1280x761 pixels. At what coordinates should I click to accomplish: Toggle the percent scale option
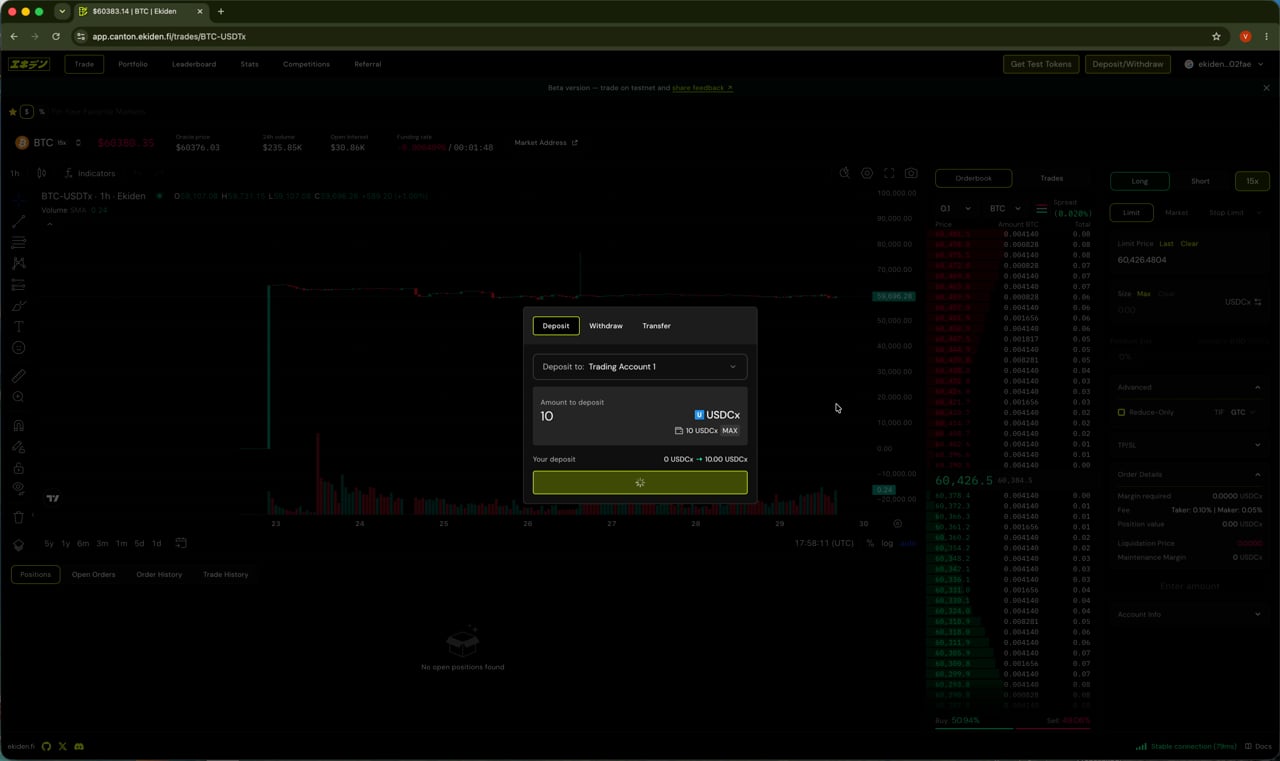(870, 543)
